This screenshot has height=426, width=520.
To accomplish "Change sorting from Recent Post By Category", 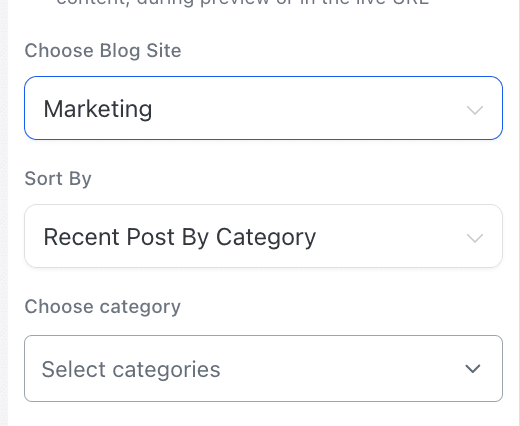I will click(x=263, y=236).
